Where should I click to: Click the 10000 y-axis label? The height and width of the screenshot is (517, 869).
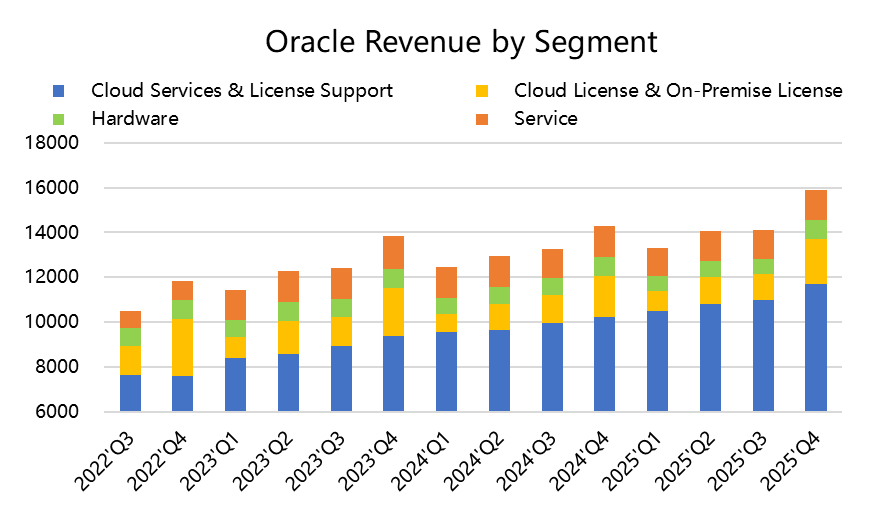click(52, 322)
